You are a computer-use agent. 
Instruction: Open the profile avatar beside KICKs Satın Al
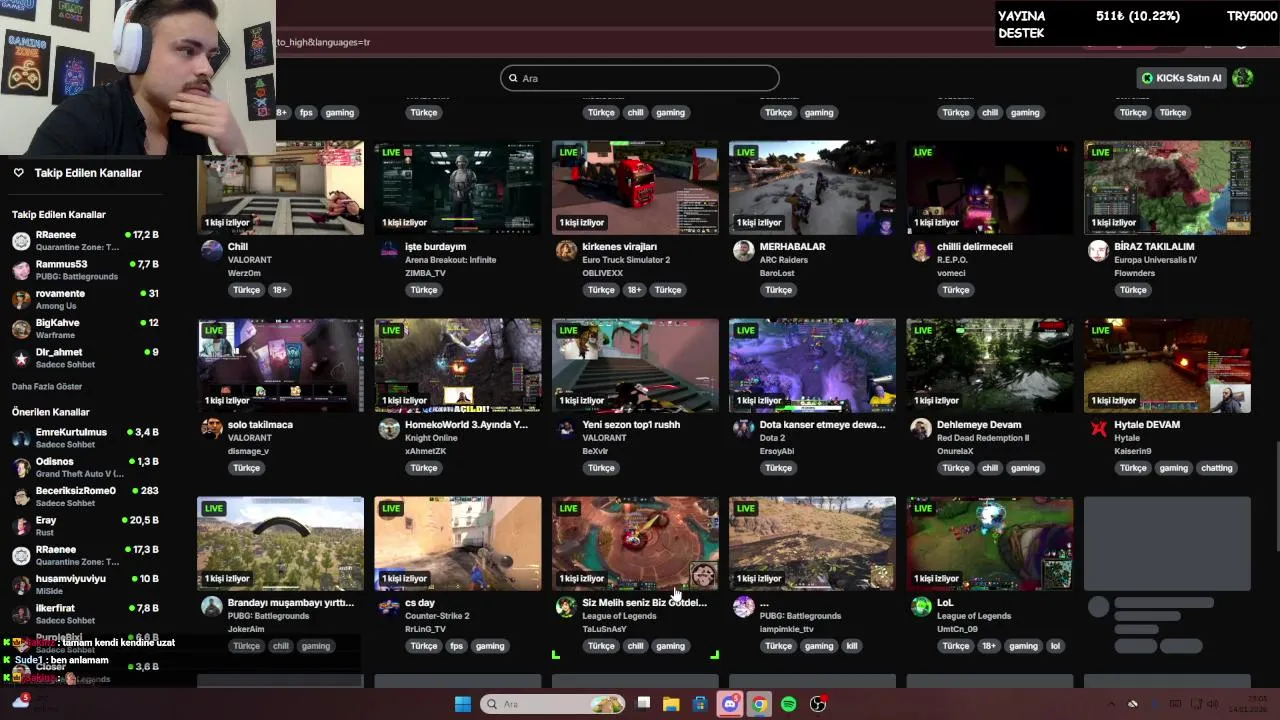coord(1242,78)
